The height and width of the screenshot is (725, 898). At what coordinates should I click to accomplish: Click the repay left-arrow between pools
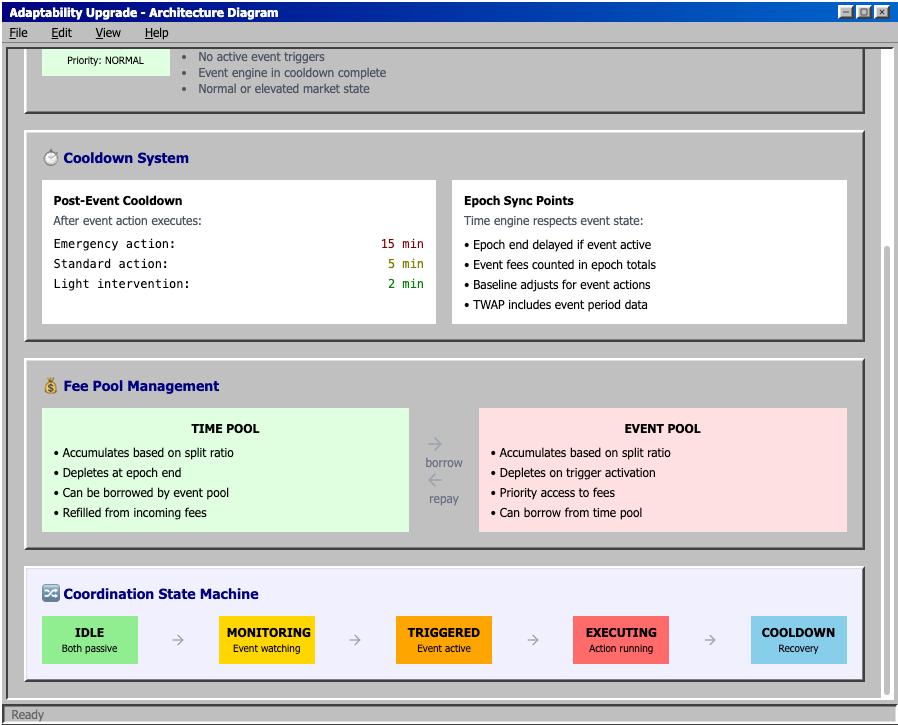pos(435,480)
